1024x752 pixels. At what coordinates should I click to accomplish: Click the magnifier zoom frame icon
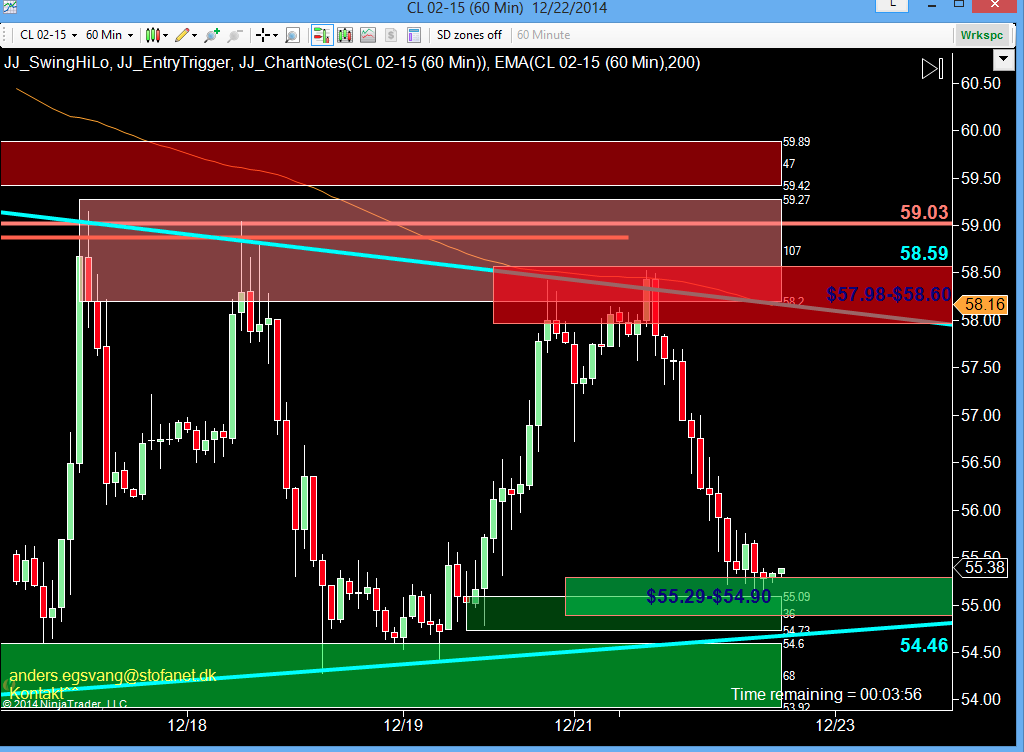(x=293, y=35)
